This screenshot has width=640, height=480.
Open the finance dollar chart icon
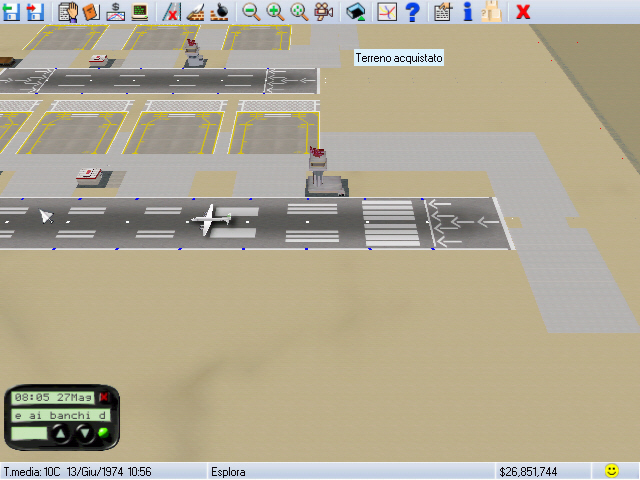click(x=116, y=11)
